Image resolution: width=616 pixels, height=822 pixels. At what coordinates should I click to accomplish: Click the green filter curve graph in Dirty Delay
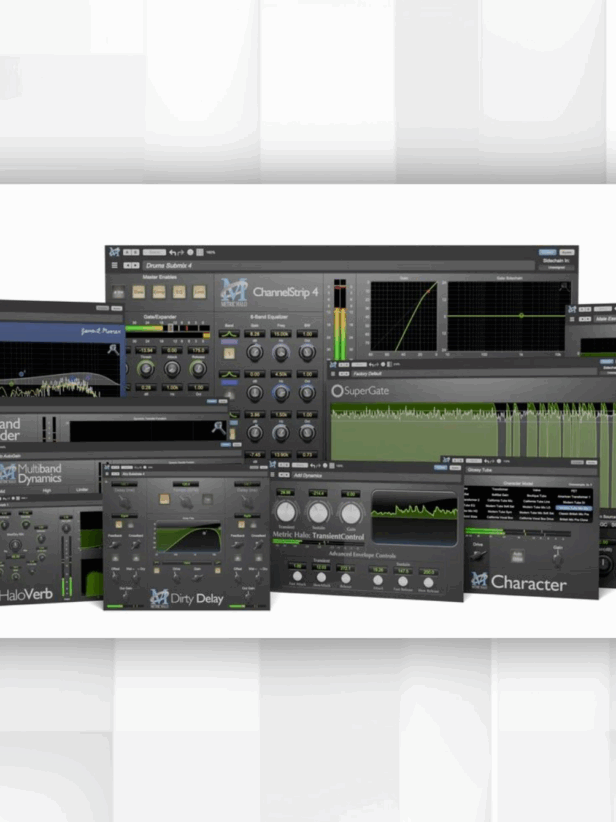click(x=188, y=538)
